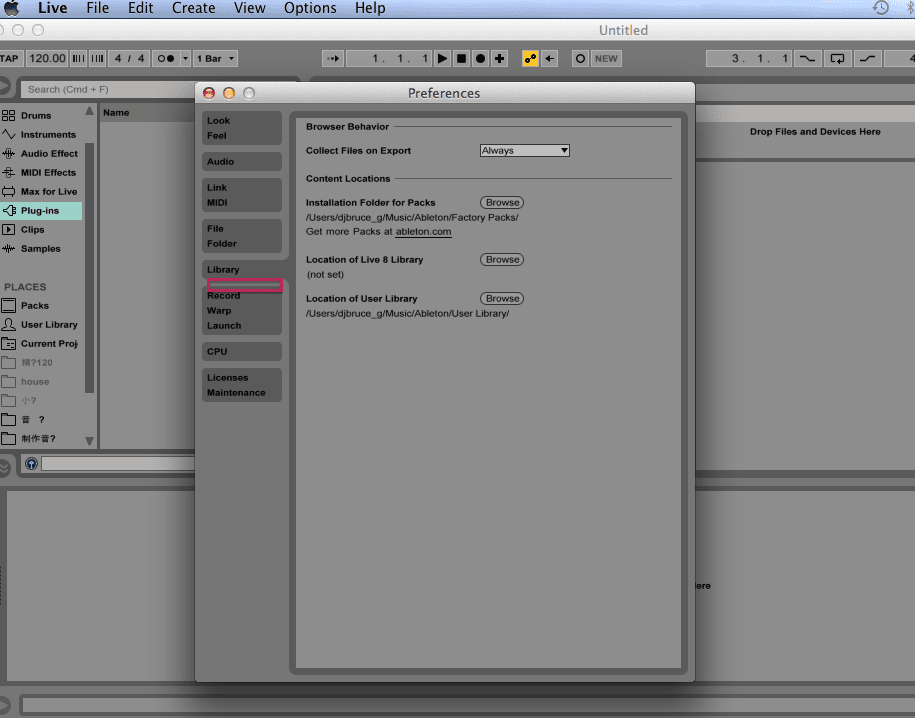Screen dimensions: 915x718
Task: Click the MIDI Arrangement Overdub plus icon
Action: pos(500,58)
